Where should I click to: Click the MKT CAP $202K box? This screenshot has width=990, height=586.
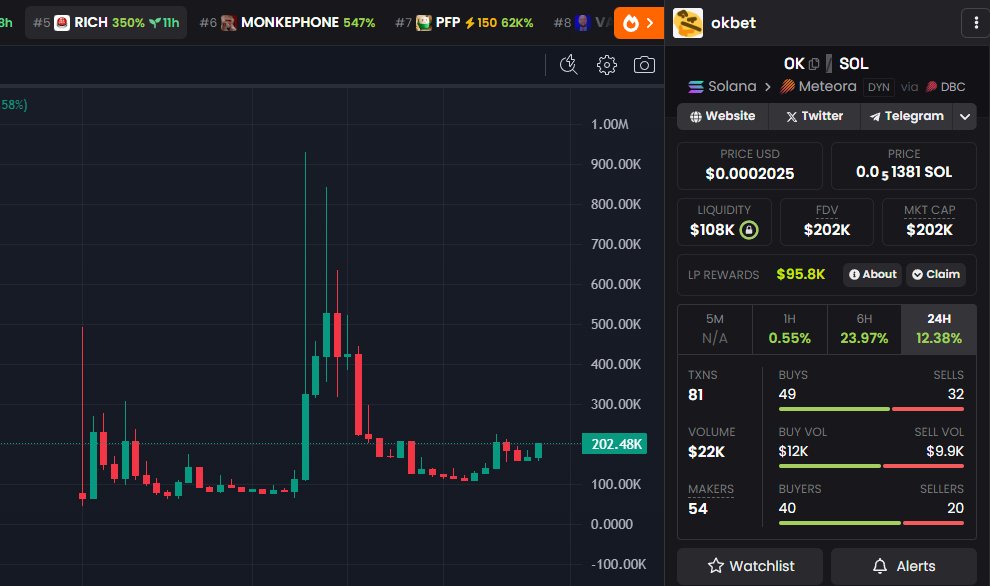pos(929,222)
